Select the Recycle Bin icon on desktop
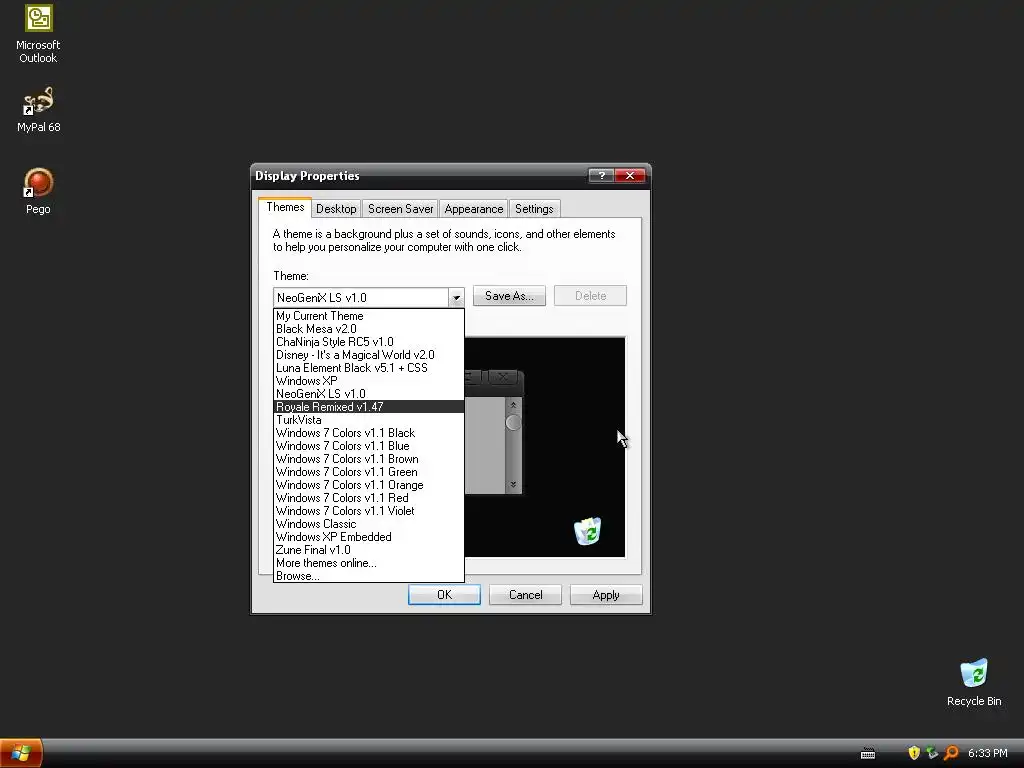 974,682
